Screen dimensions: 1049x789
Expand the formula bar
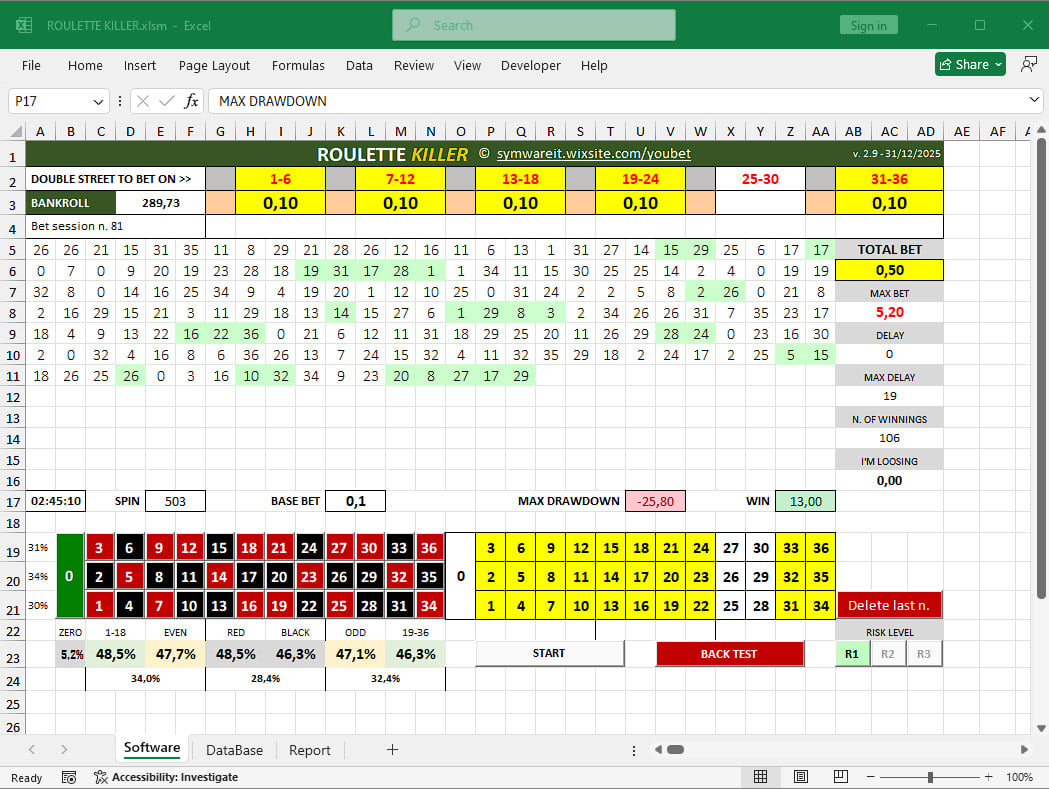1034,100
